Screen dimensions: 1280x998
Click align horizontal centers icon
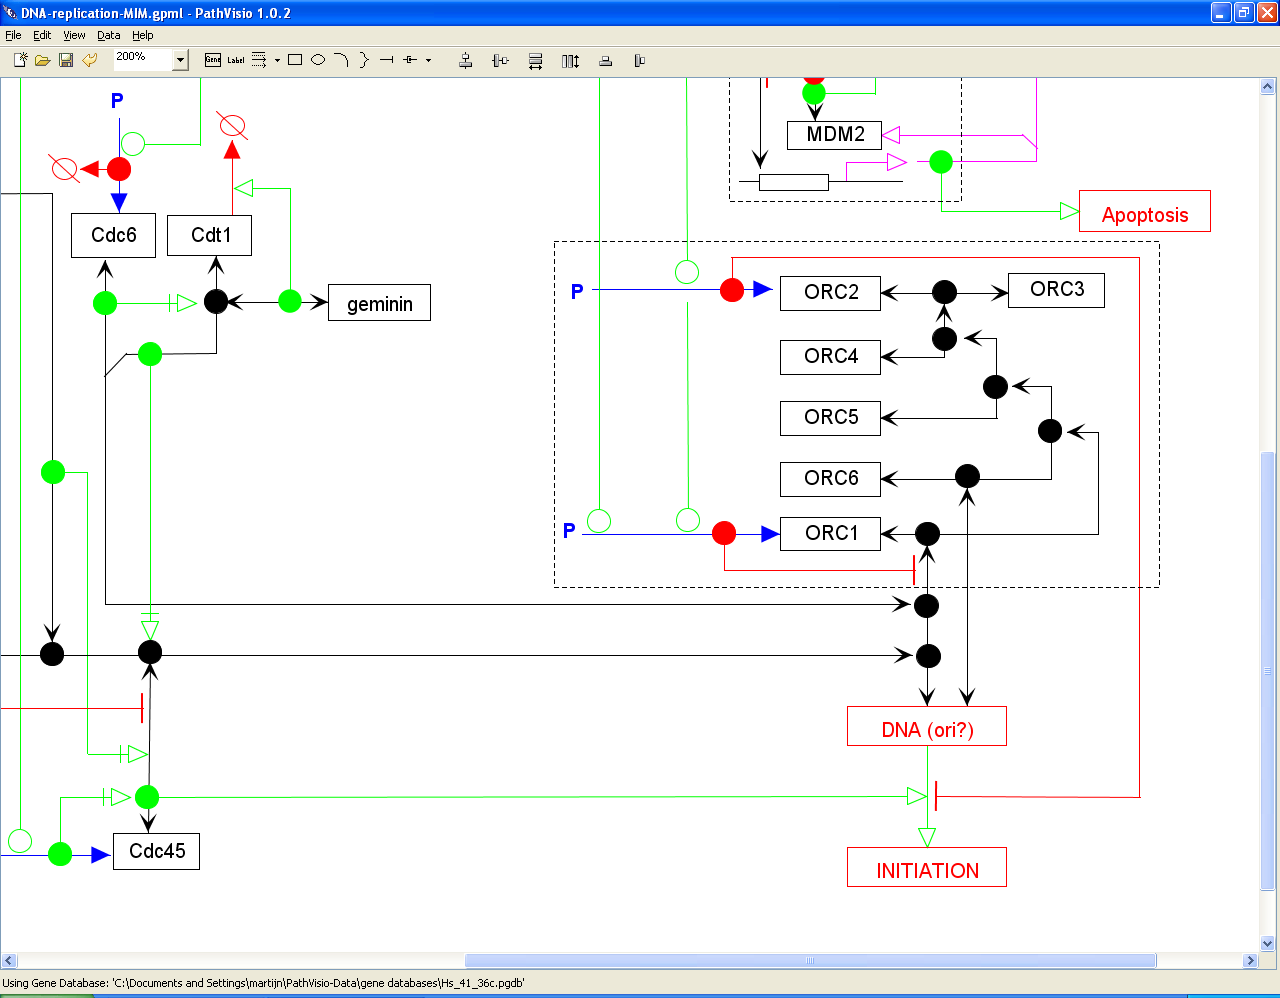[466, 61]
